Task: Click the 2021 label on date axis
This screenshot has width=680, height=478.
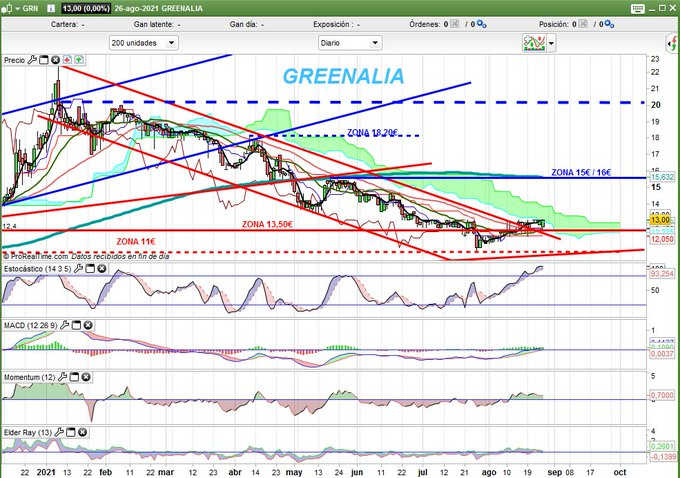Action: tap(46, 472)
